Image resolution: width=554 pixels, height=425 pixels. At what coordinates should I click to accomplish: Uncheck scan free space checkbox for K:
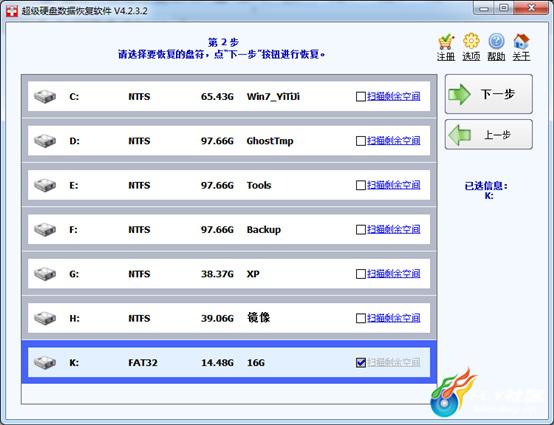360,362
